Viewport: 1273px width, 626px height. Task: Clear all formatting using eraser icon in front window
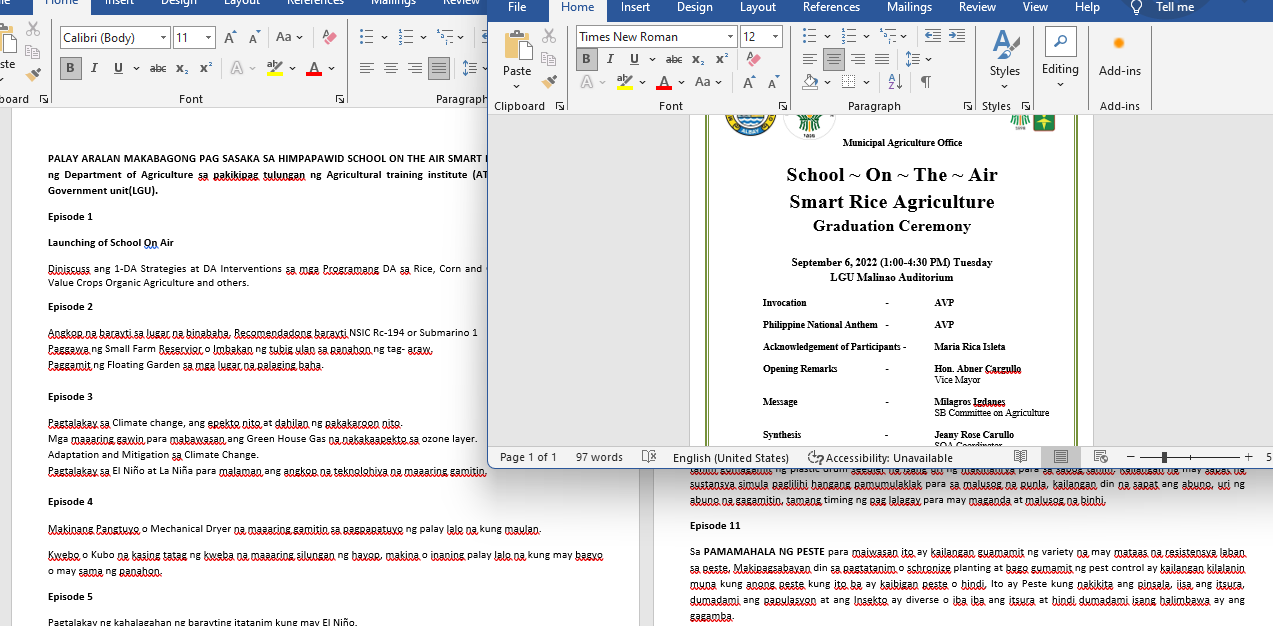click(x=754, y=59)
